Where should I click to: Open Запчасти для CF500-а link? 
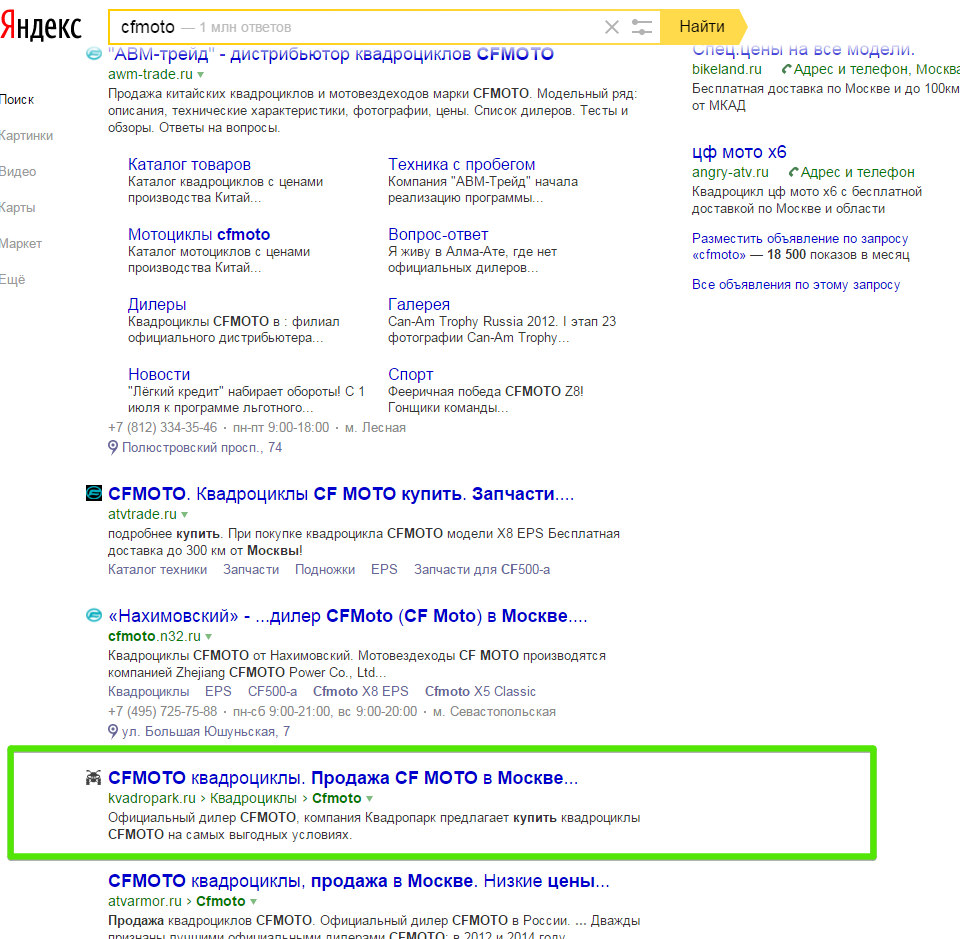(x=482, y=569)
